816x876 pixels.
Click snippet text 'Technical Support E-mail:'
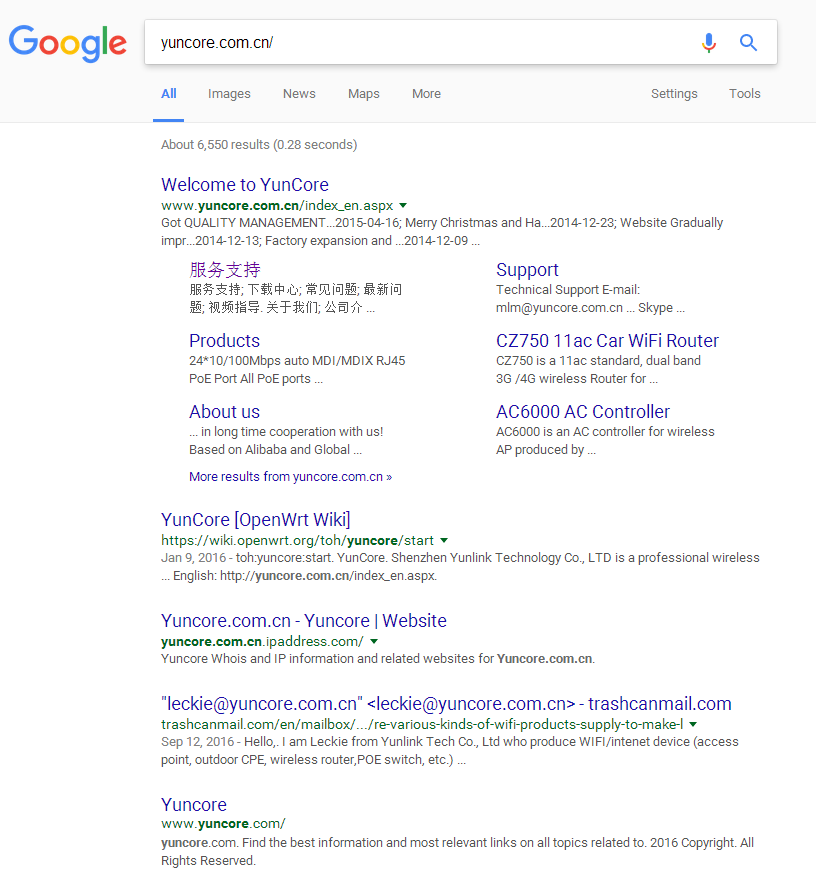568,289
